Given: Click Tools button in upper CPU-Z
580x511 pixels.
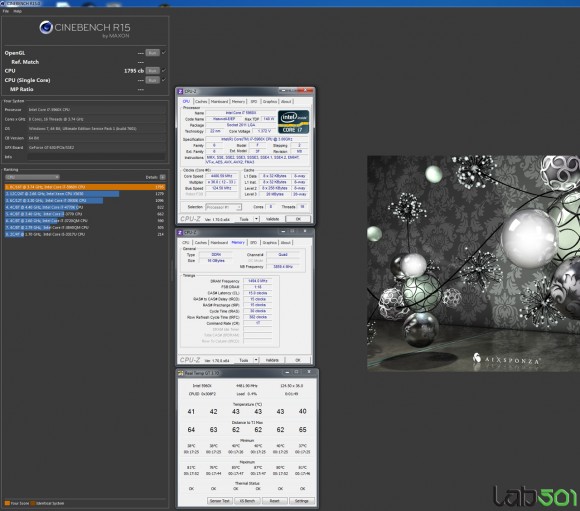Looking at the screenshot, I should pyautogui.click(x=244, y=219).
